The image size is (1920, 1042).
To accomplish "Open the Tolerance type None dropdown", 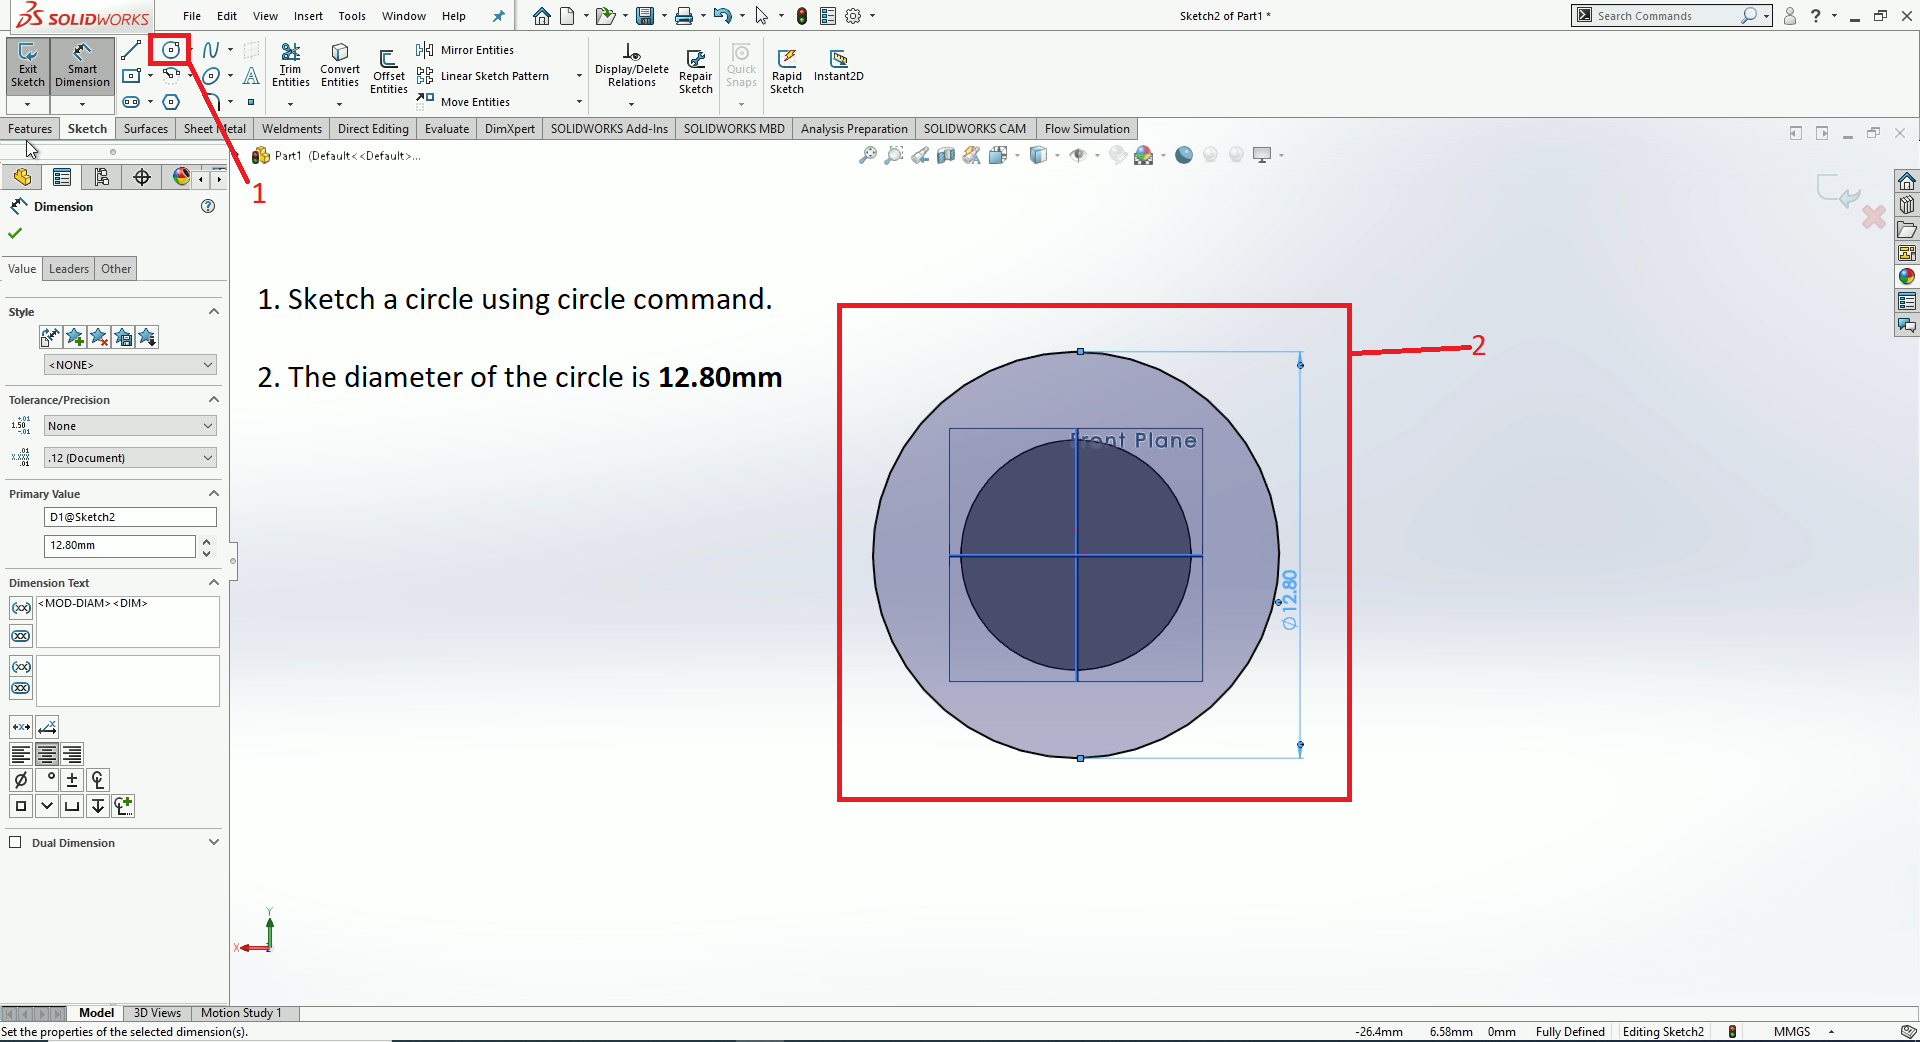I will [130, 426].
